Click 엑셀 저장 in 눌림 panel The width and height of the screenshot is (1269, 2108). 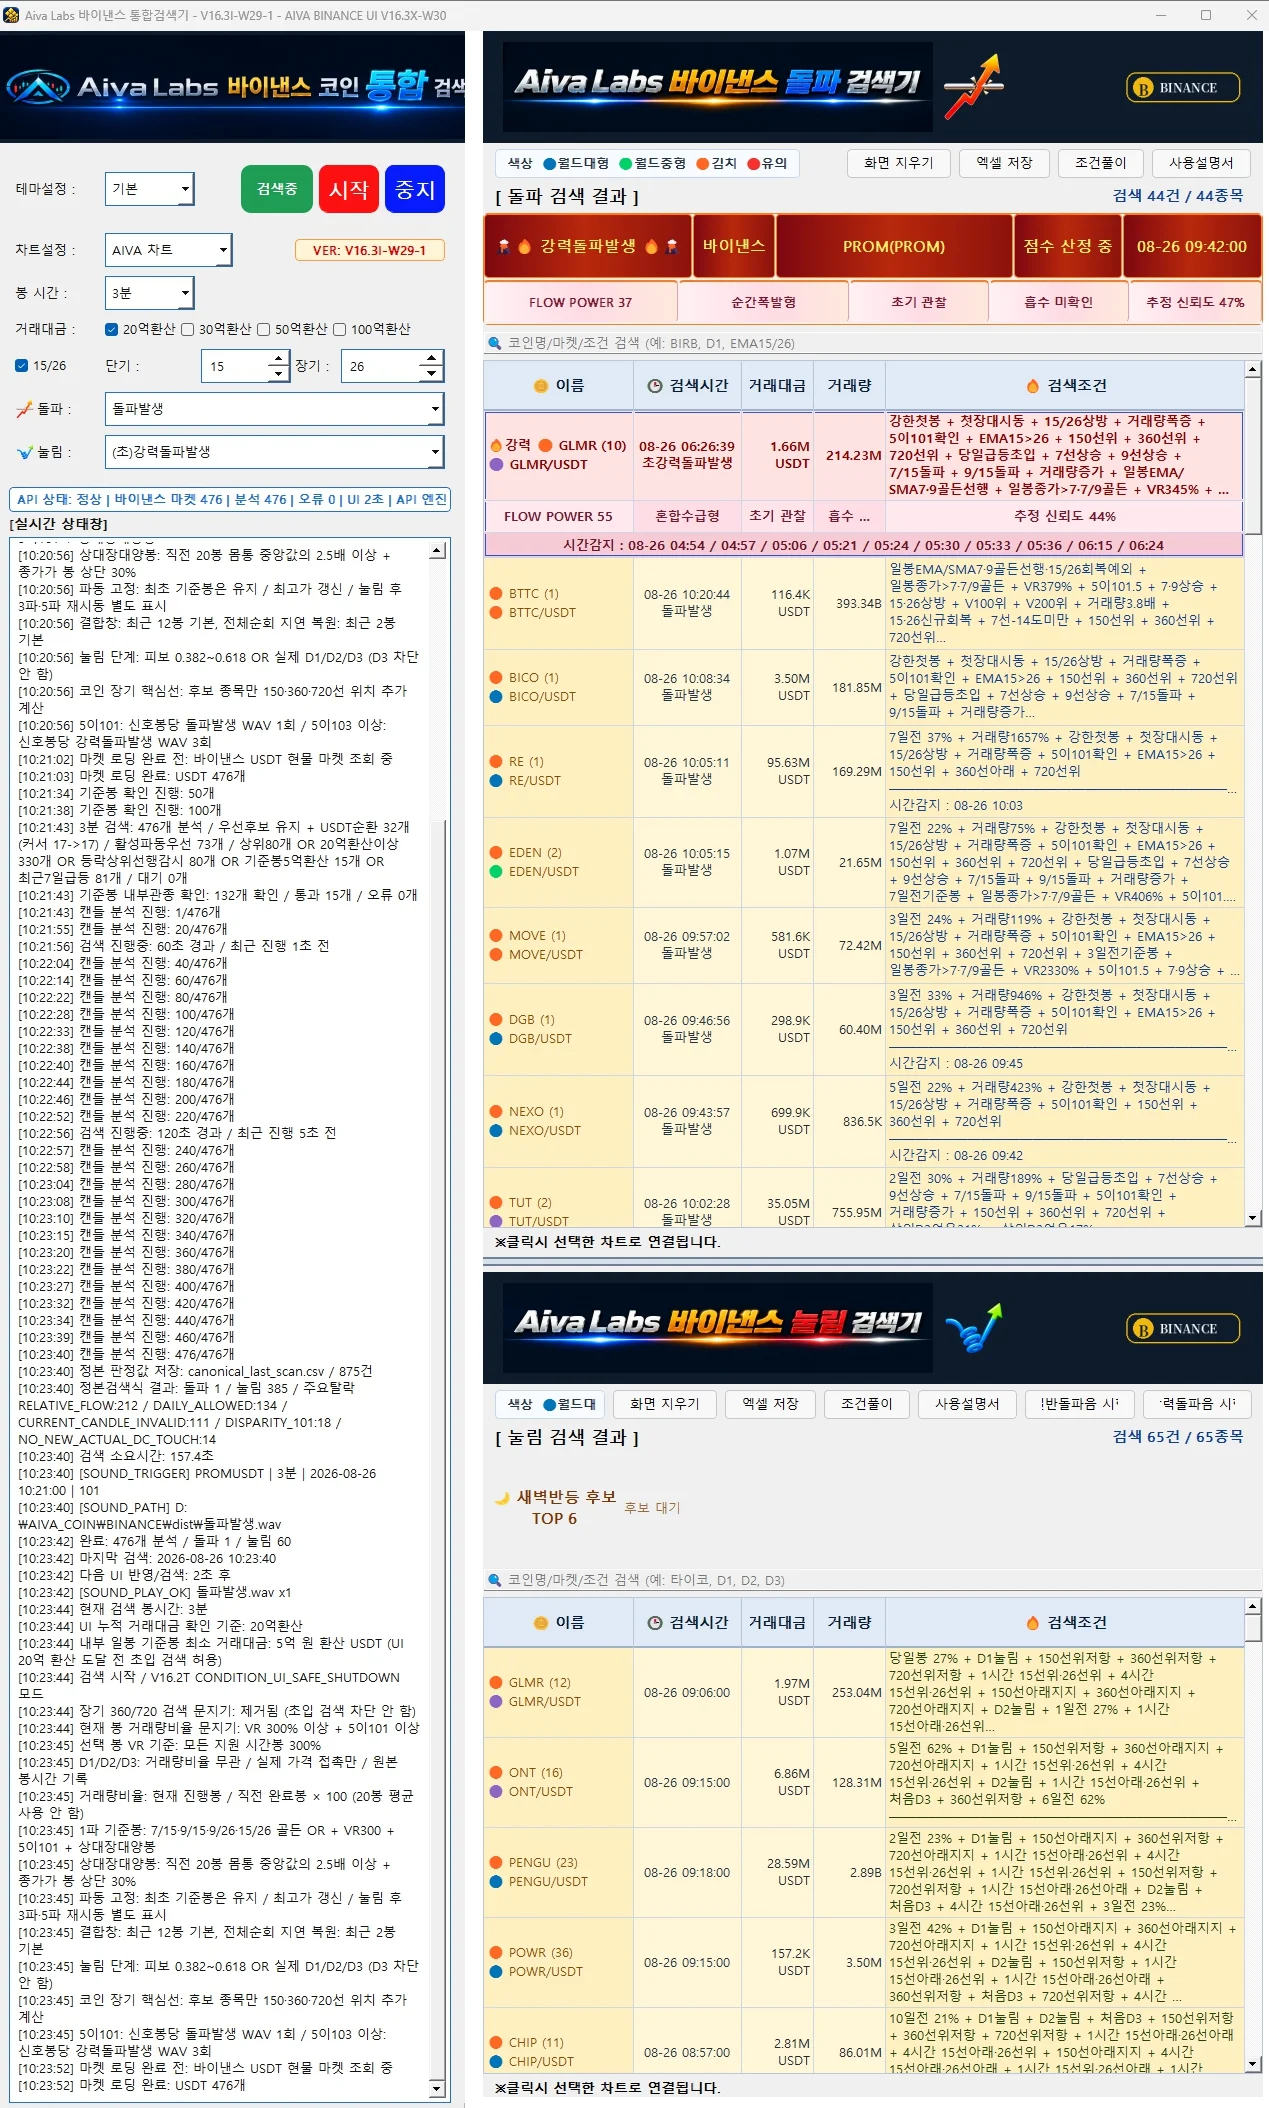[x=770, y=1404]
